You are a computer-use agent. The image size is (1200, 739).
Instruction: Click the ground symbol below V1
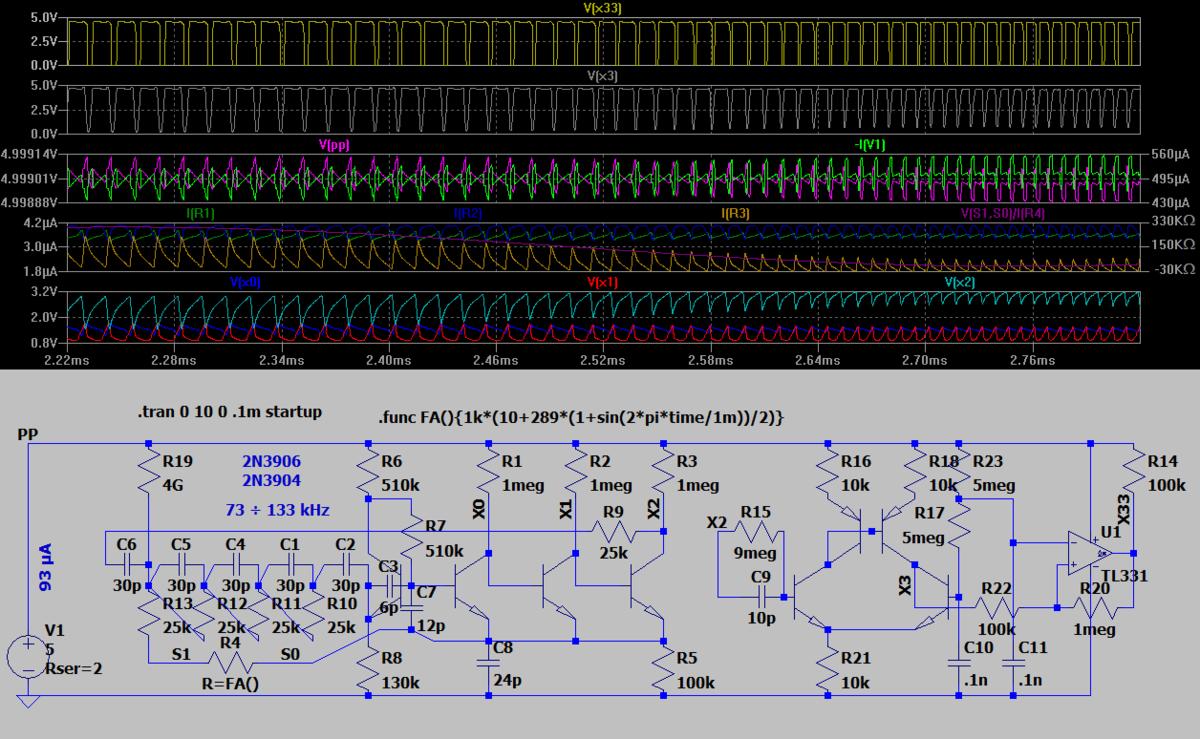27,702
